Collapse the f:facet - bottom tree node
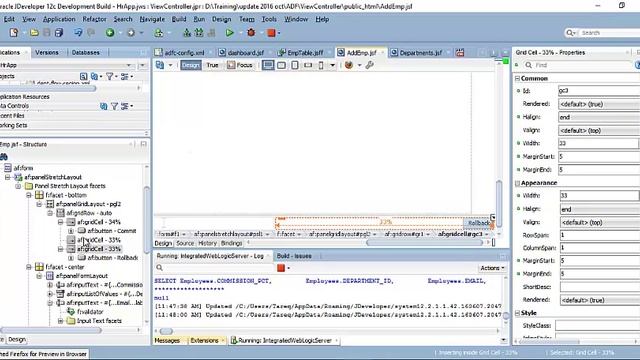The image size is (640, 360). 29,195
